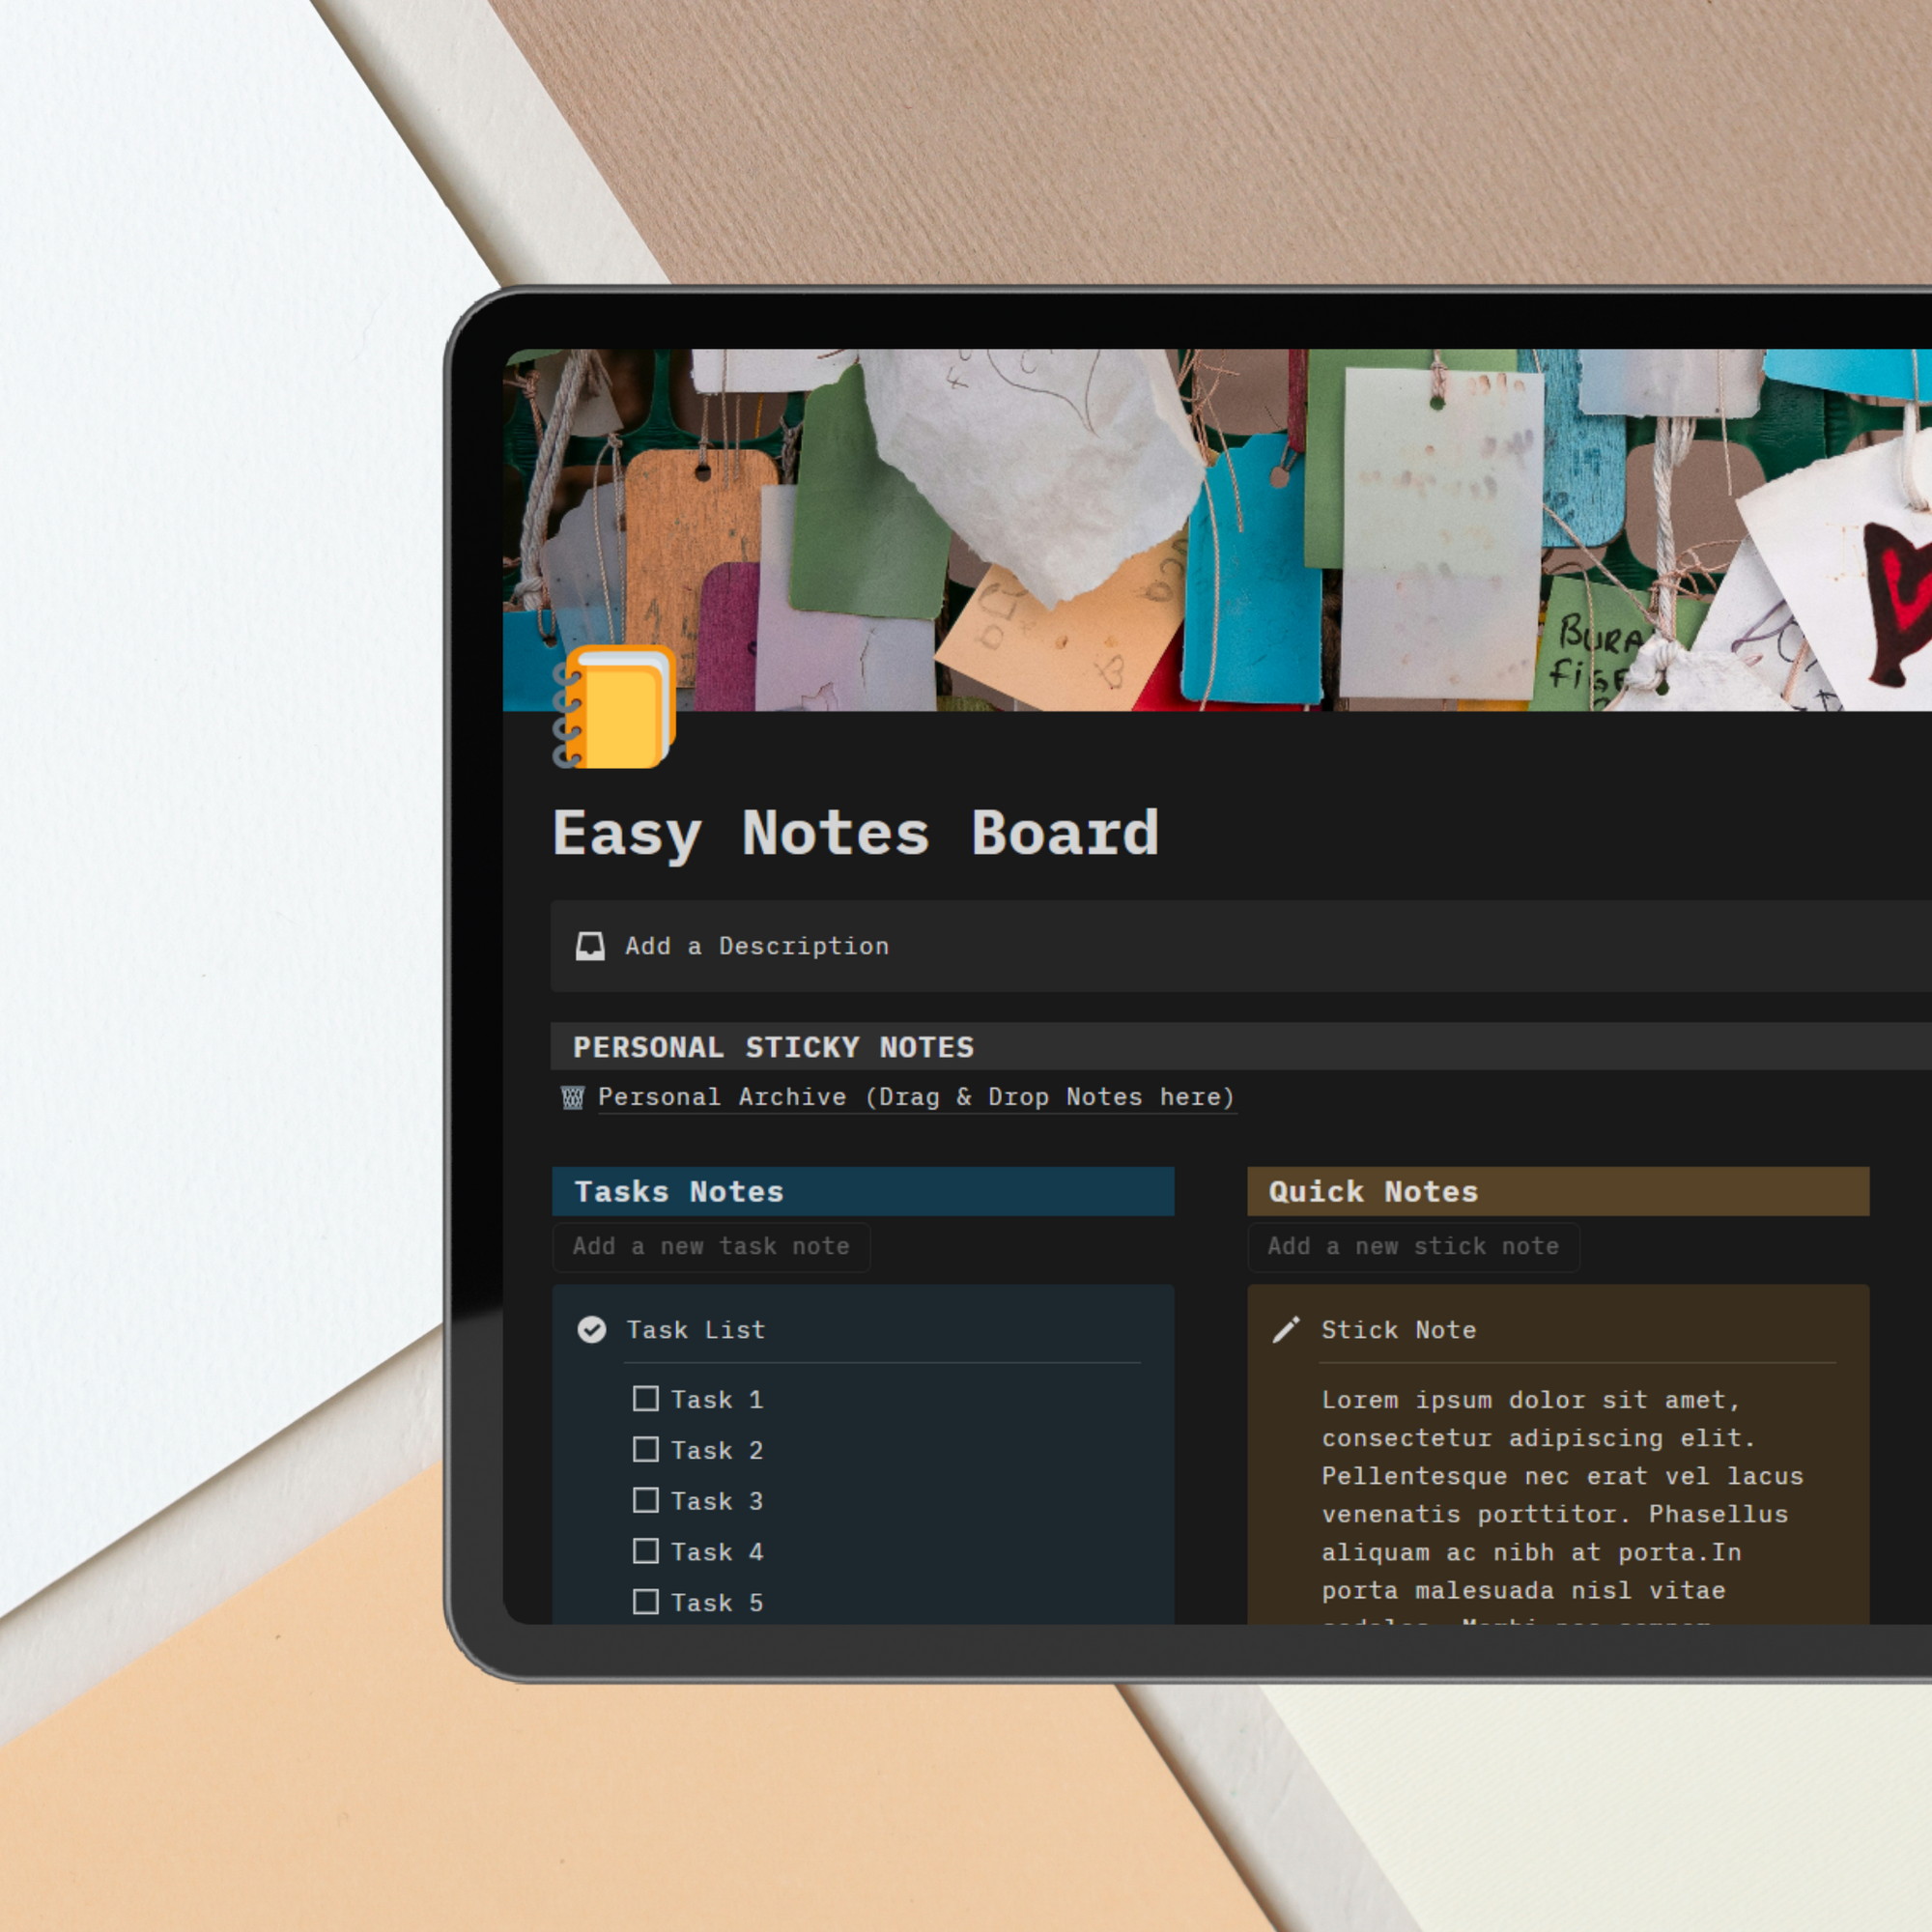Click the Task List note title
This screenshot has width=1932, height=1932.
(696, 1330)
